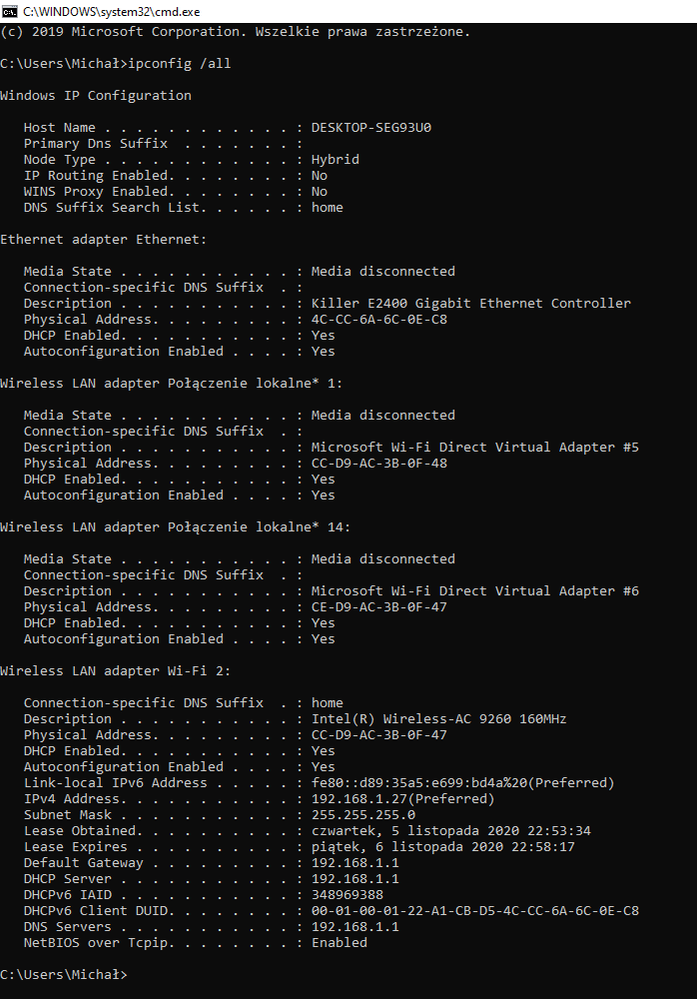This screenshot has height=999, width=697.
Task: Click Wi-Fi Direct Virtual Adapter #5 text
Action: point(474,448)
